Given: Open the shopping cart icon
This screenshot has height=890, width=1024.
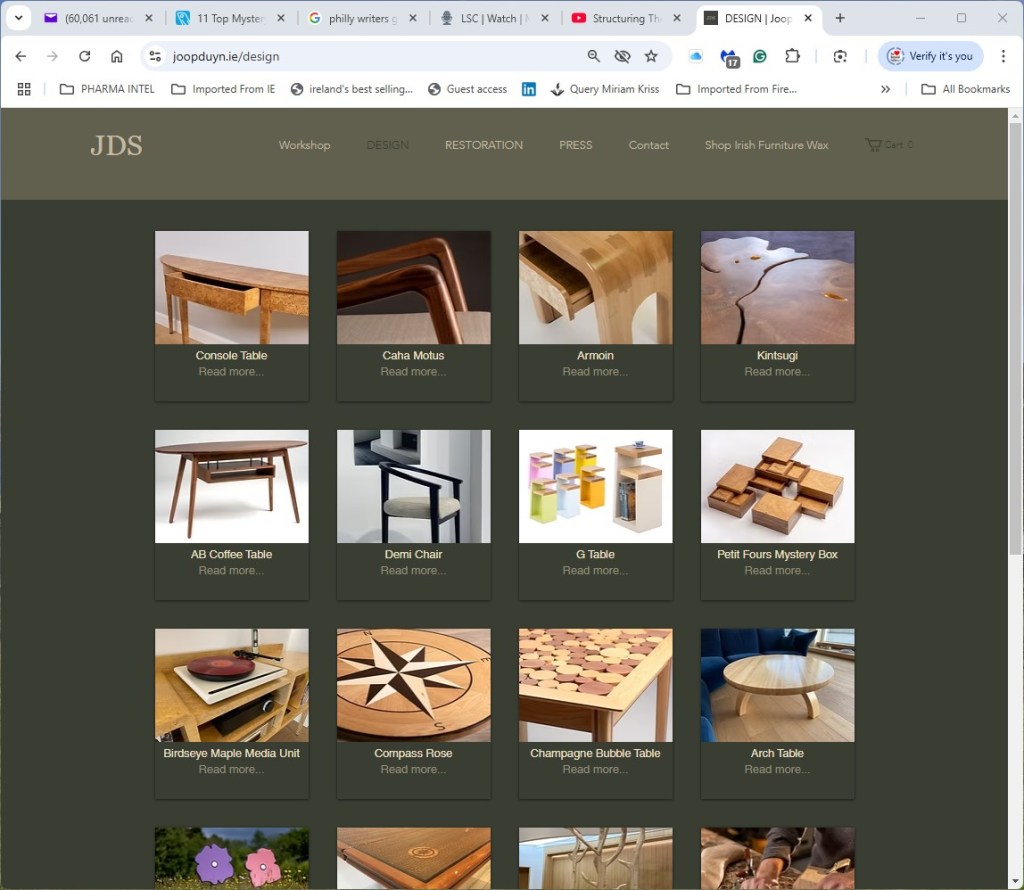Looking at the screenshot, I should (873, 145).
